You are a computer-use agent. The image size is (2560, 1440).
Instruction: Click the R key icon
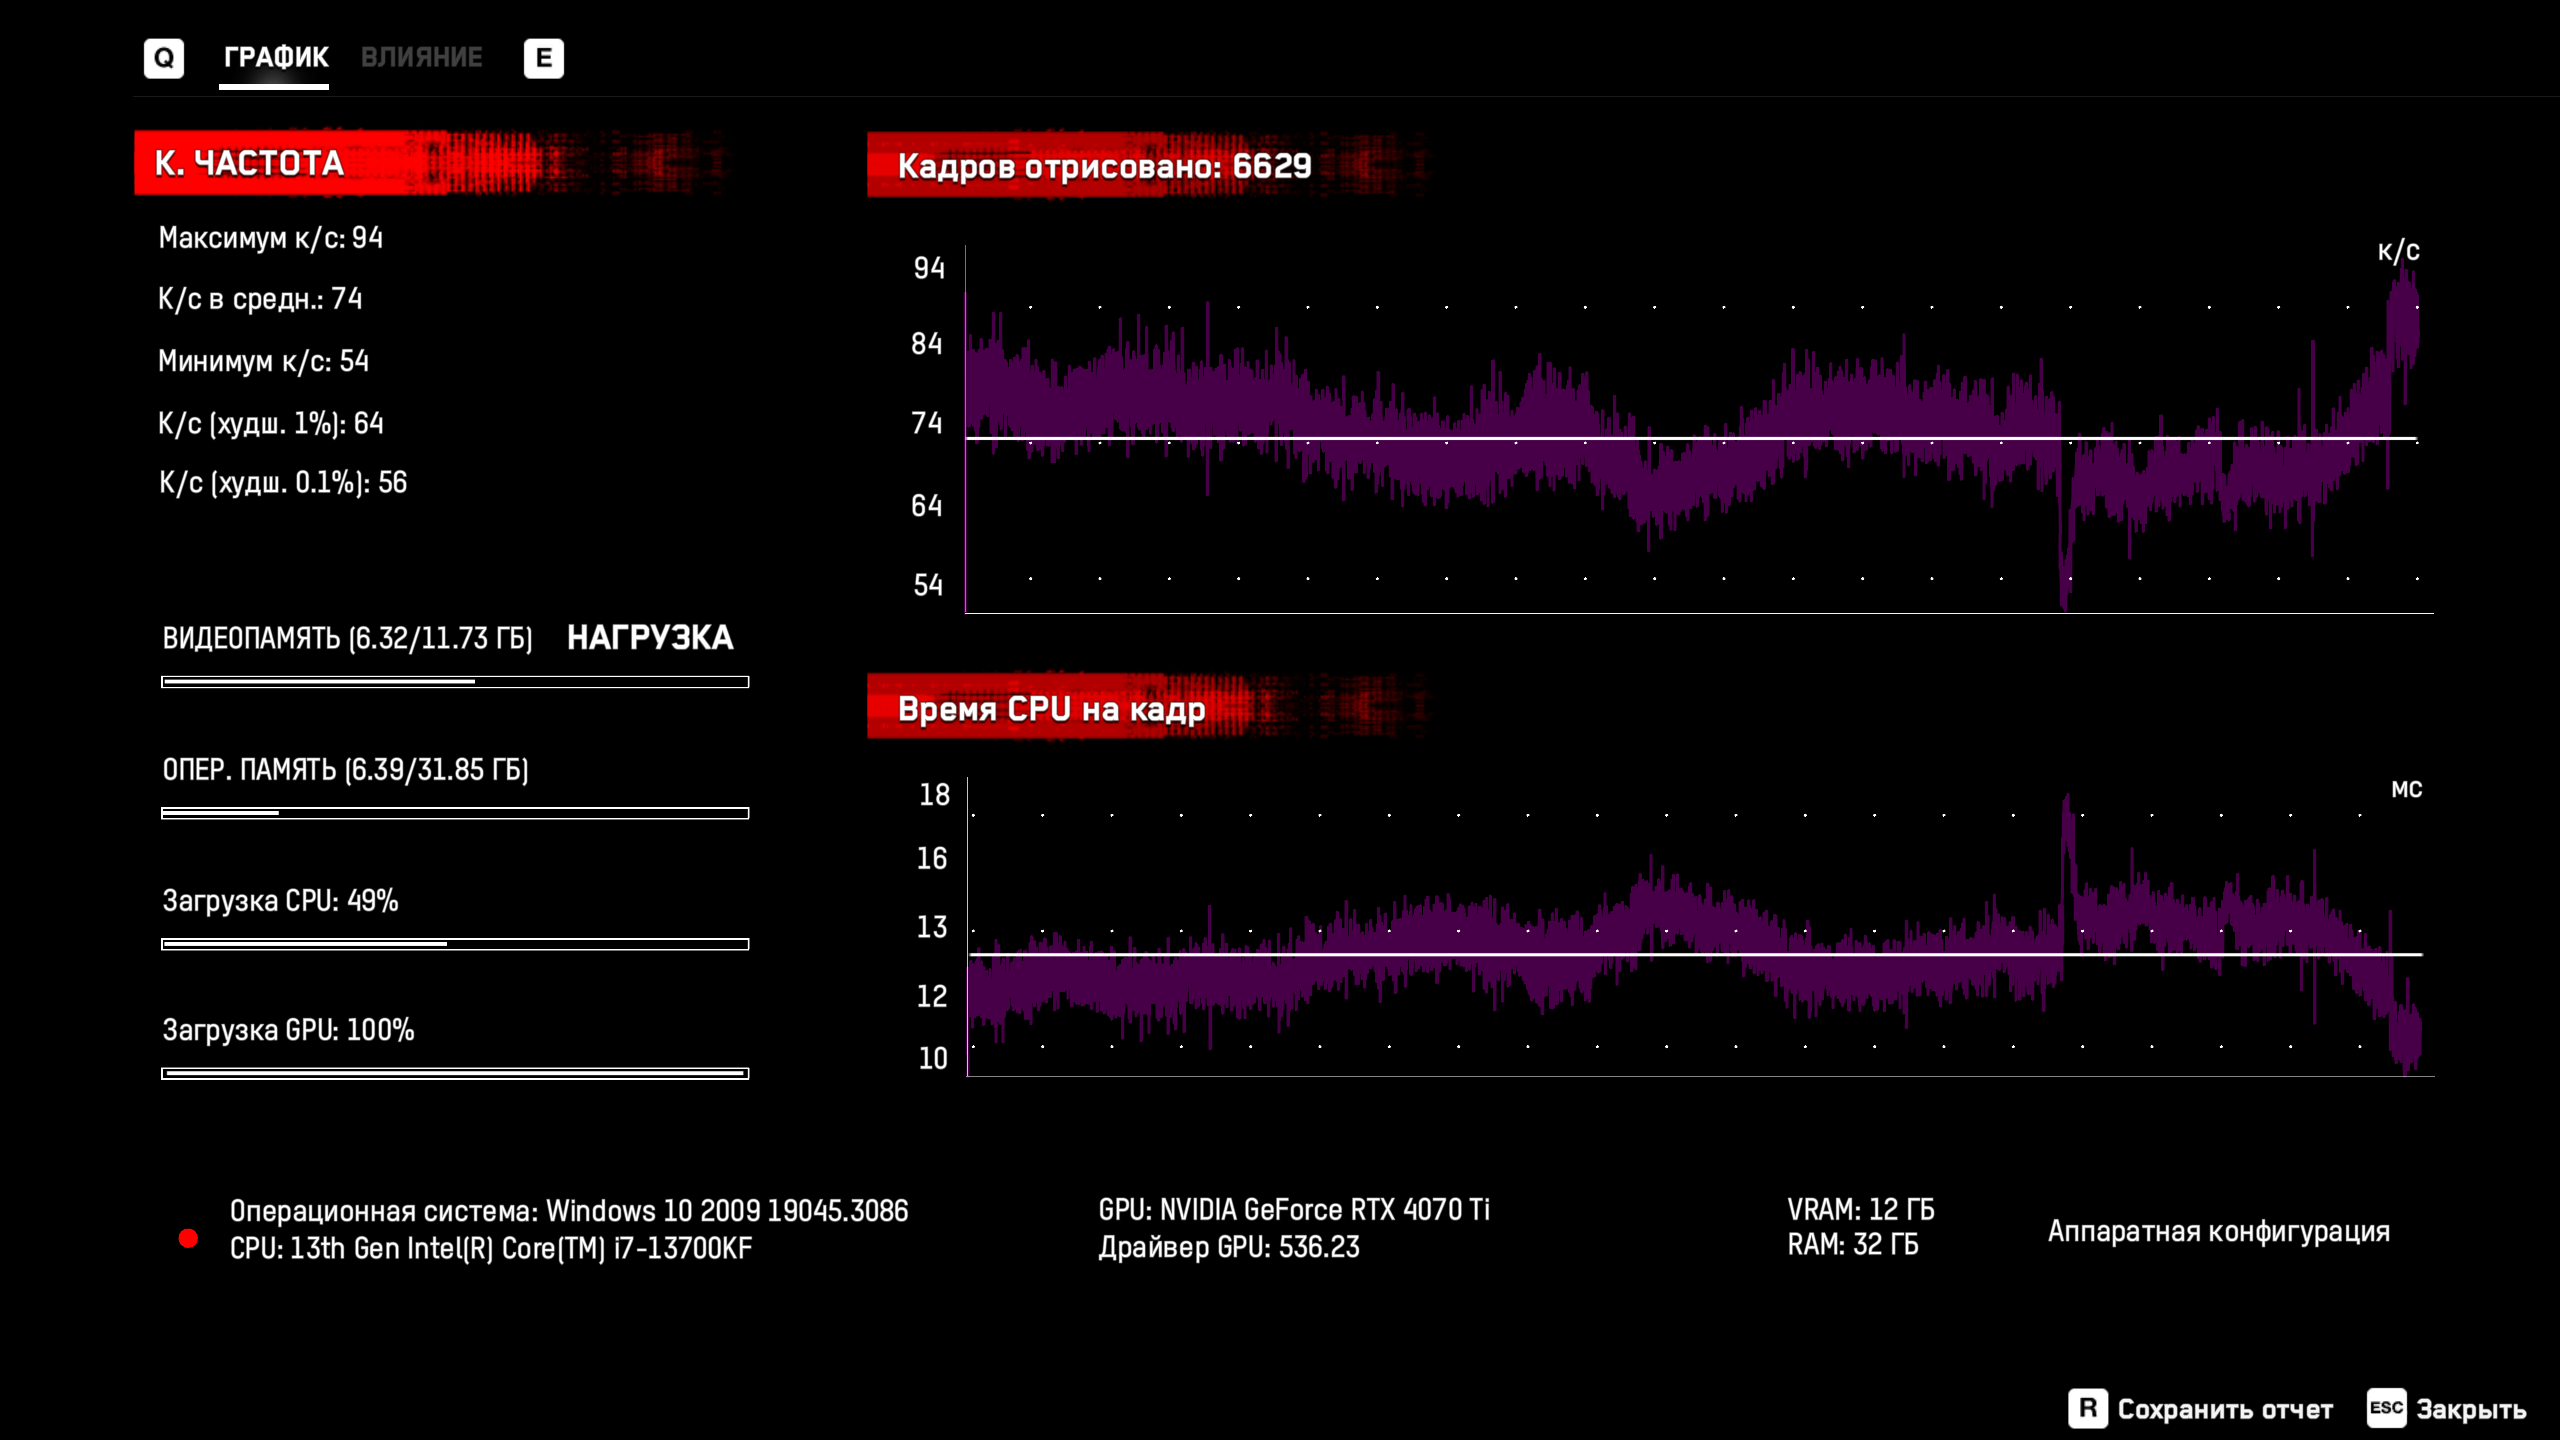tap(2087, 1408)
